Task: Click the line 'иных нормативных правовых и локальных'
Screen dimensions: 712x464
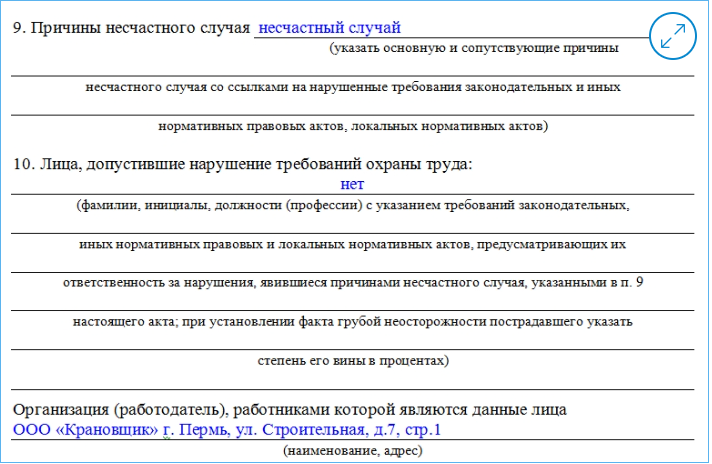Action: [353, 244]
